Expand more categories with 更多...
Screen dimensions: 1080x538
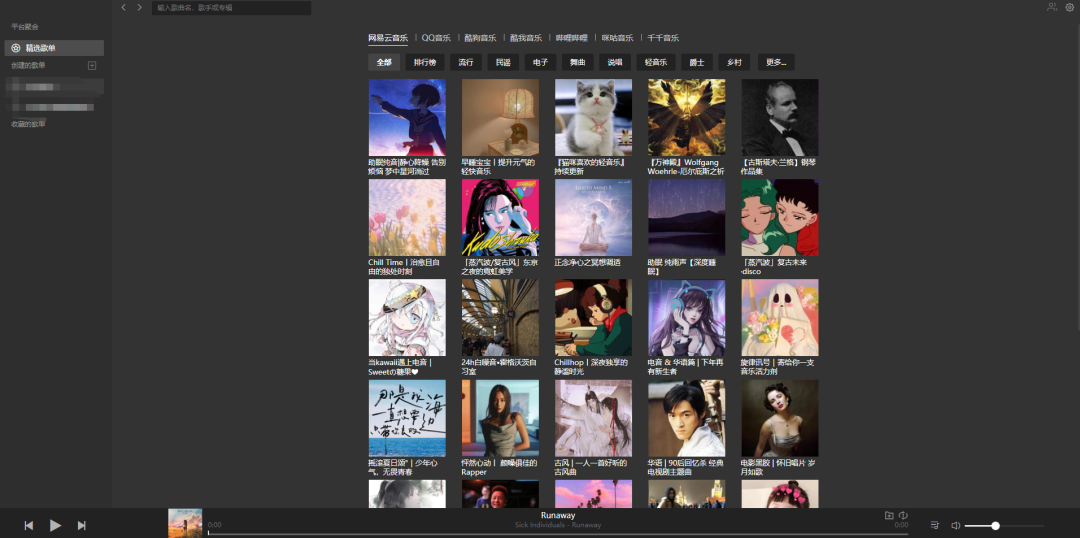(776, 62)
